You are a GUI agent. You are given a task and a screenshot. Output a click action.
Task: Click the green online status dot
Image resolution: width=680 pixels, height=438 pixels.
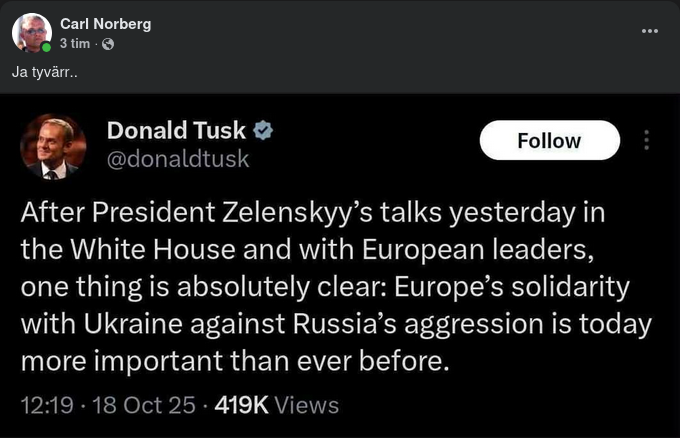tap(46, 47)
